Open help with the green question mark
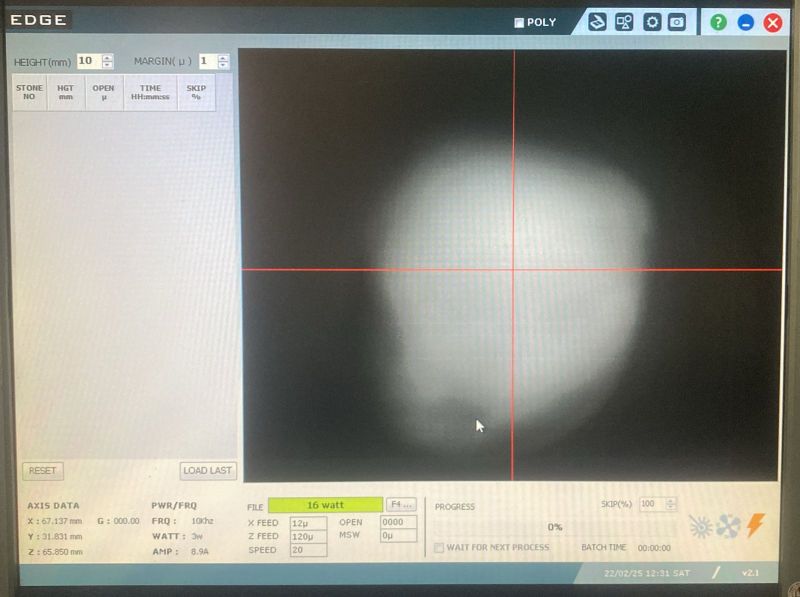Image resolution: width=800 pixels, height=597 pixels. [x=718, y=22]
